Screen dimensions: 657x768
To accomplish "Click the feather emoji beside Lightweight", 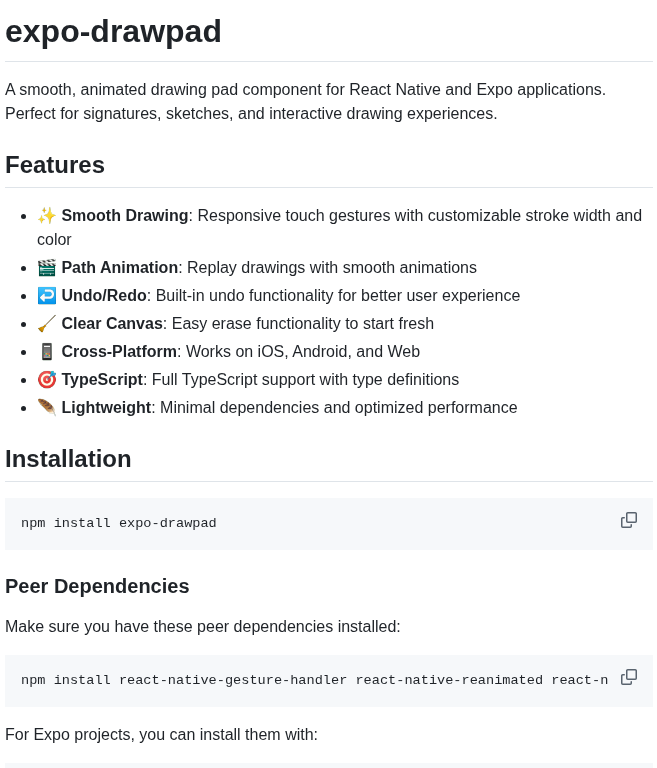I will click(x=47, y=408).
